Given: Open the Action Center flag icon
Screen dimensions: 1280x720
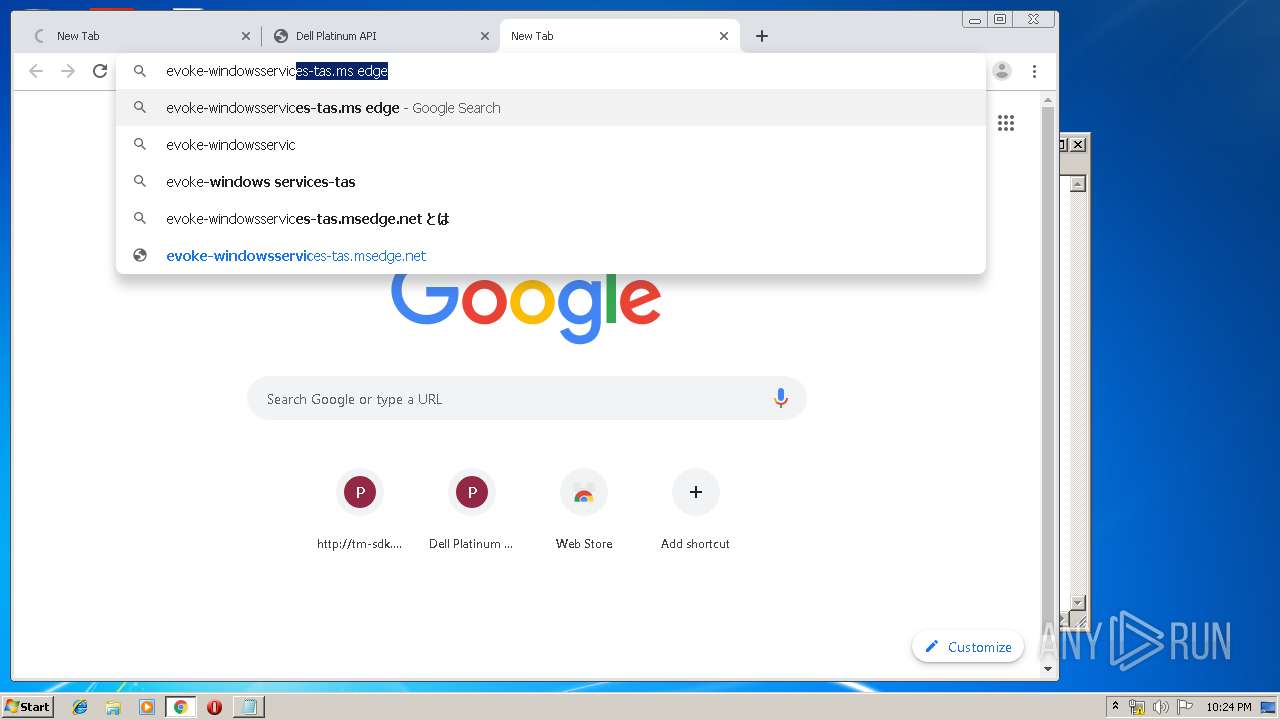Looking at the screenshot, I should [x=1185, y=707].
